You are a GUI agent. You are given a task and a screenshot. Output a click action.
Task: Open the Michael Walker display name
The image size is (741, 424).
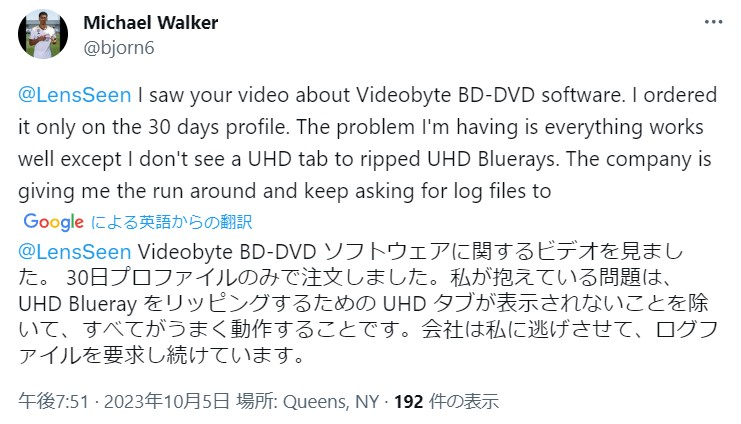pos(151,23)
